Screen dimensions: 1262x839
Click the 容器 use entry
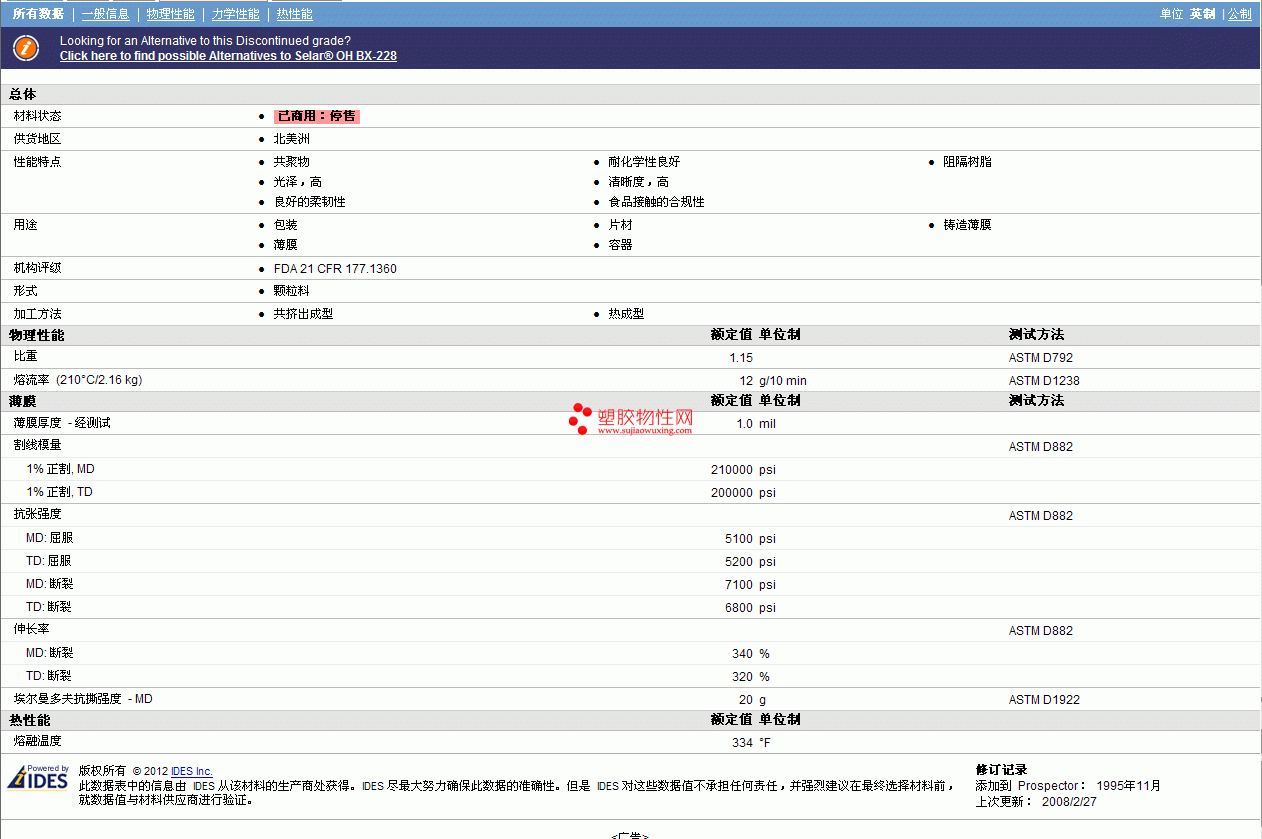point(620,245)
